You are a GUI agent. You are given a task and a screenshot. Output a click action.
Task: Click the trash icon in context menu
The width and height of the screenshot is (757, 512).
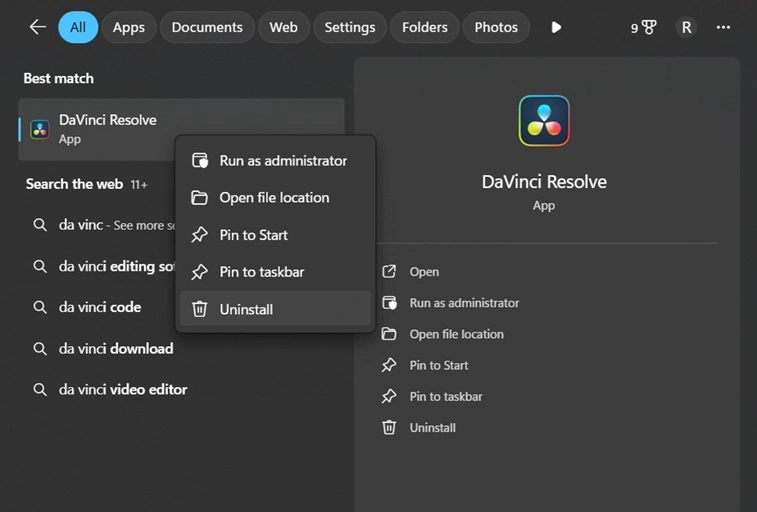[x=199, y=309]
